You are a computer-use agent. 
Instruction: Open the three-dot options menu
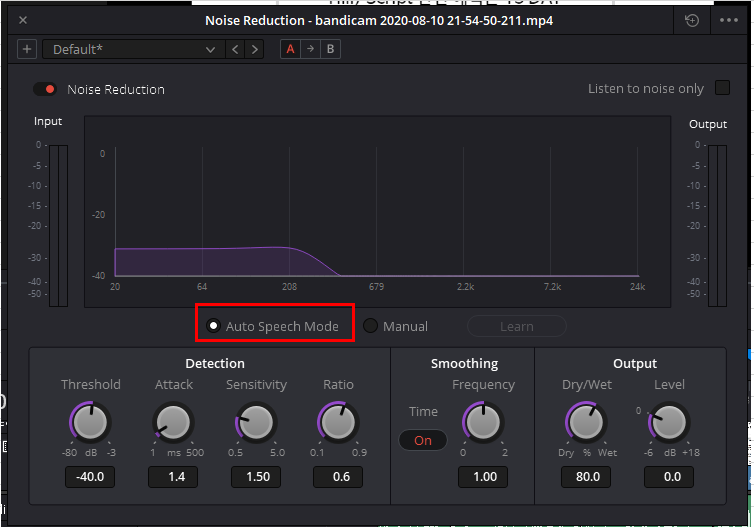(x=729, y=20)
